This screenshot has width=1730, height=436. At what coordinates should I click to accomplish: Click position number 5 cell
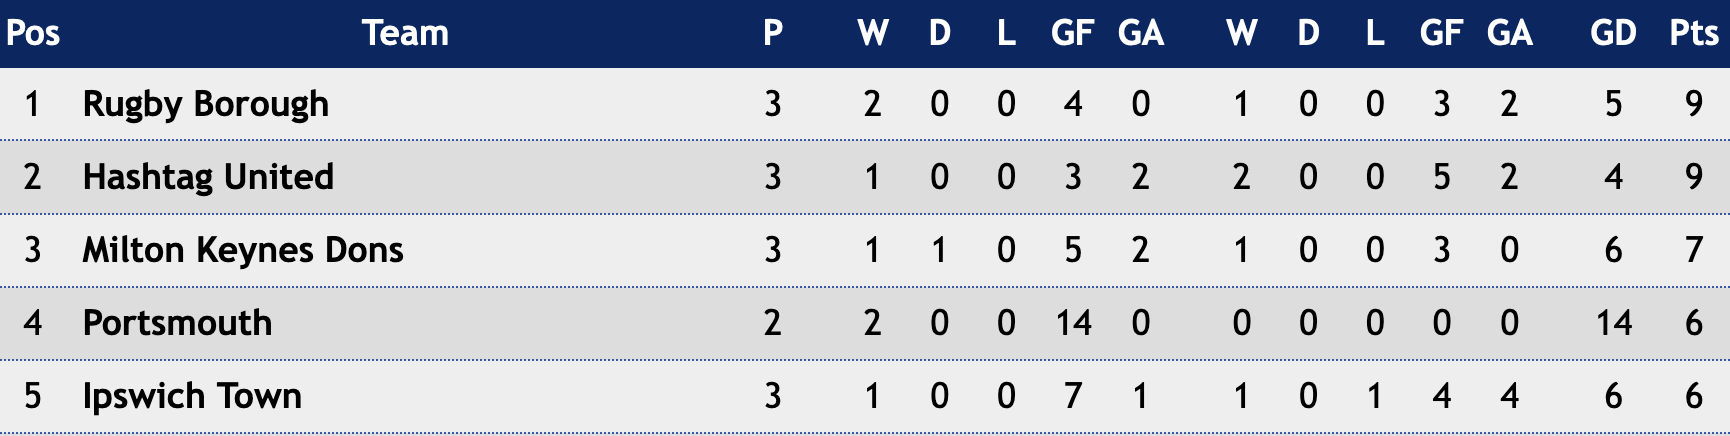[32, 395]
